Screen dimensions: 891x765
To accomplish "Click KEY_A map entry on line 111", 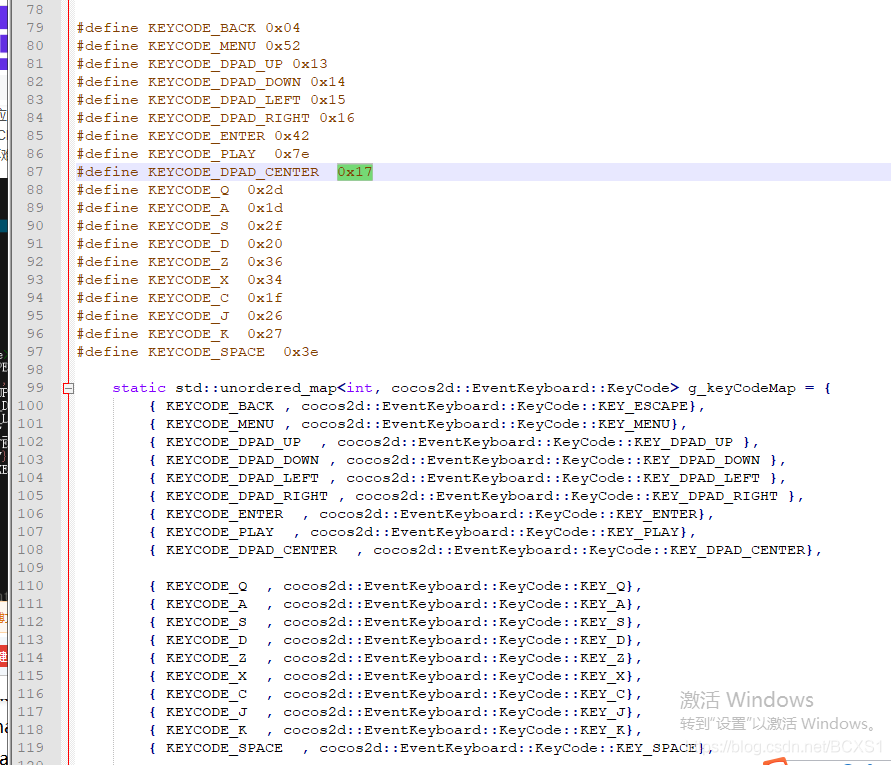I will point(395,604).
